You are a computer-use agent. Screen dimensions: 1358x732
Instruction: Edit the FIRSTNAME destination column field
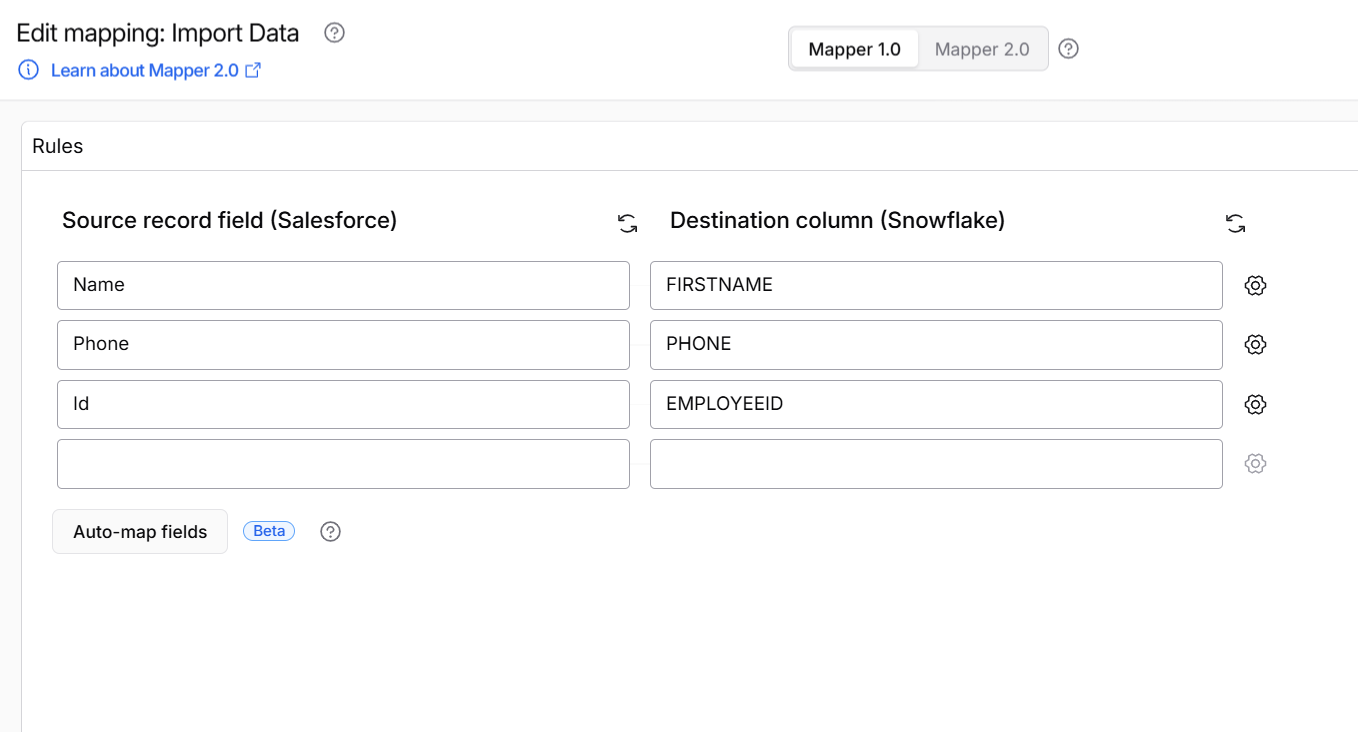click(935, 286)
